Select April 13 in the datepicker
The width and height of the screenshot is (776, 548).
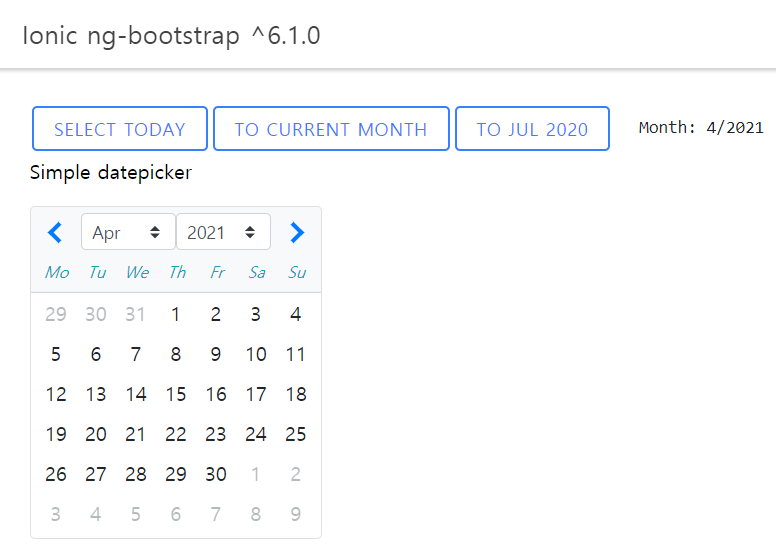coord(96,394)
